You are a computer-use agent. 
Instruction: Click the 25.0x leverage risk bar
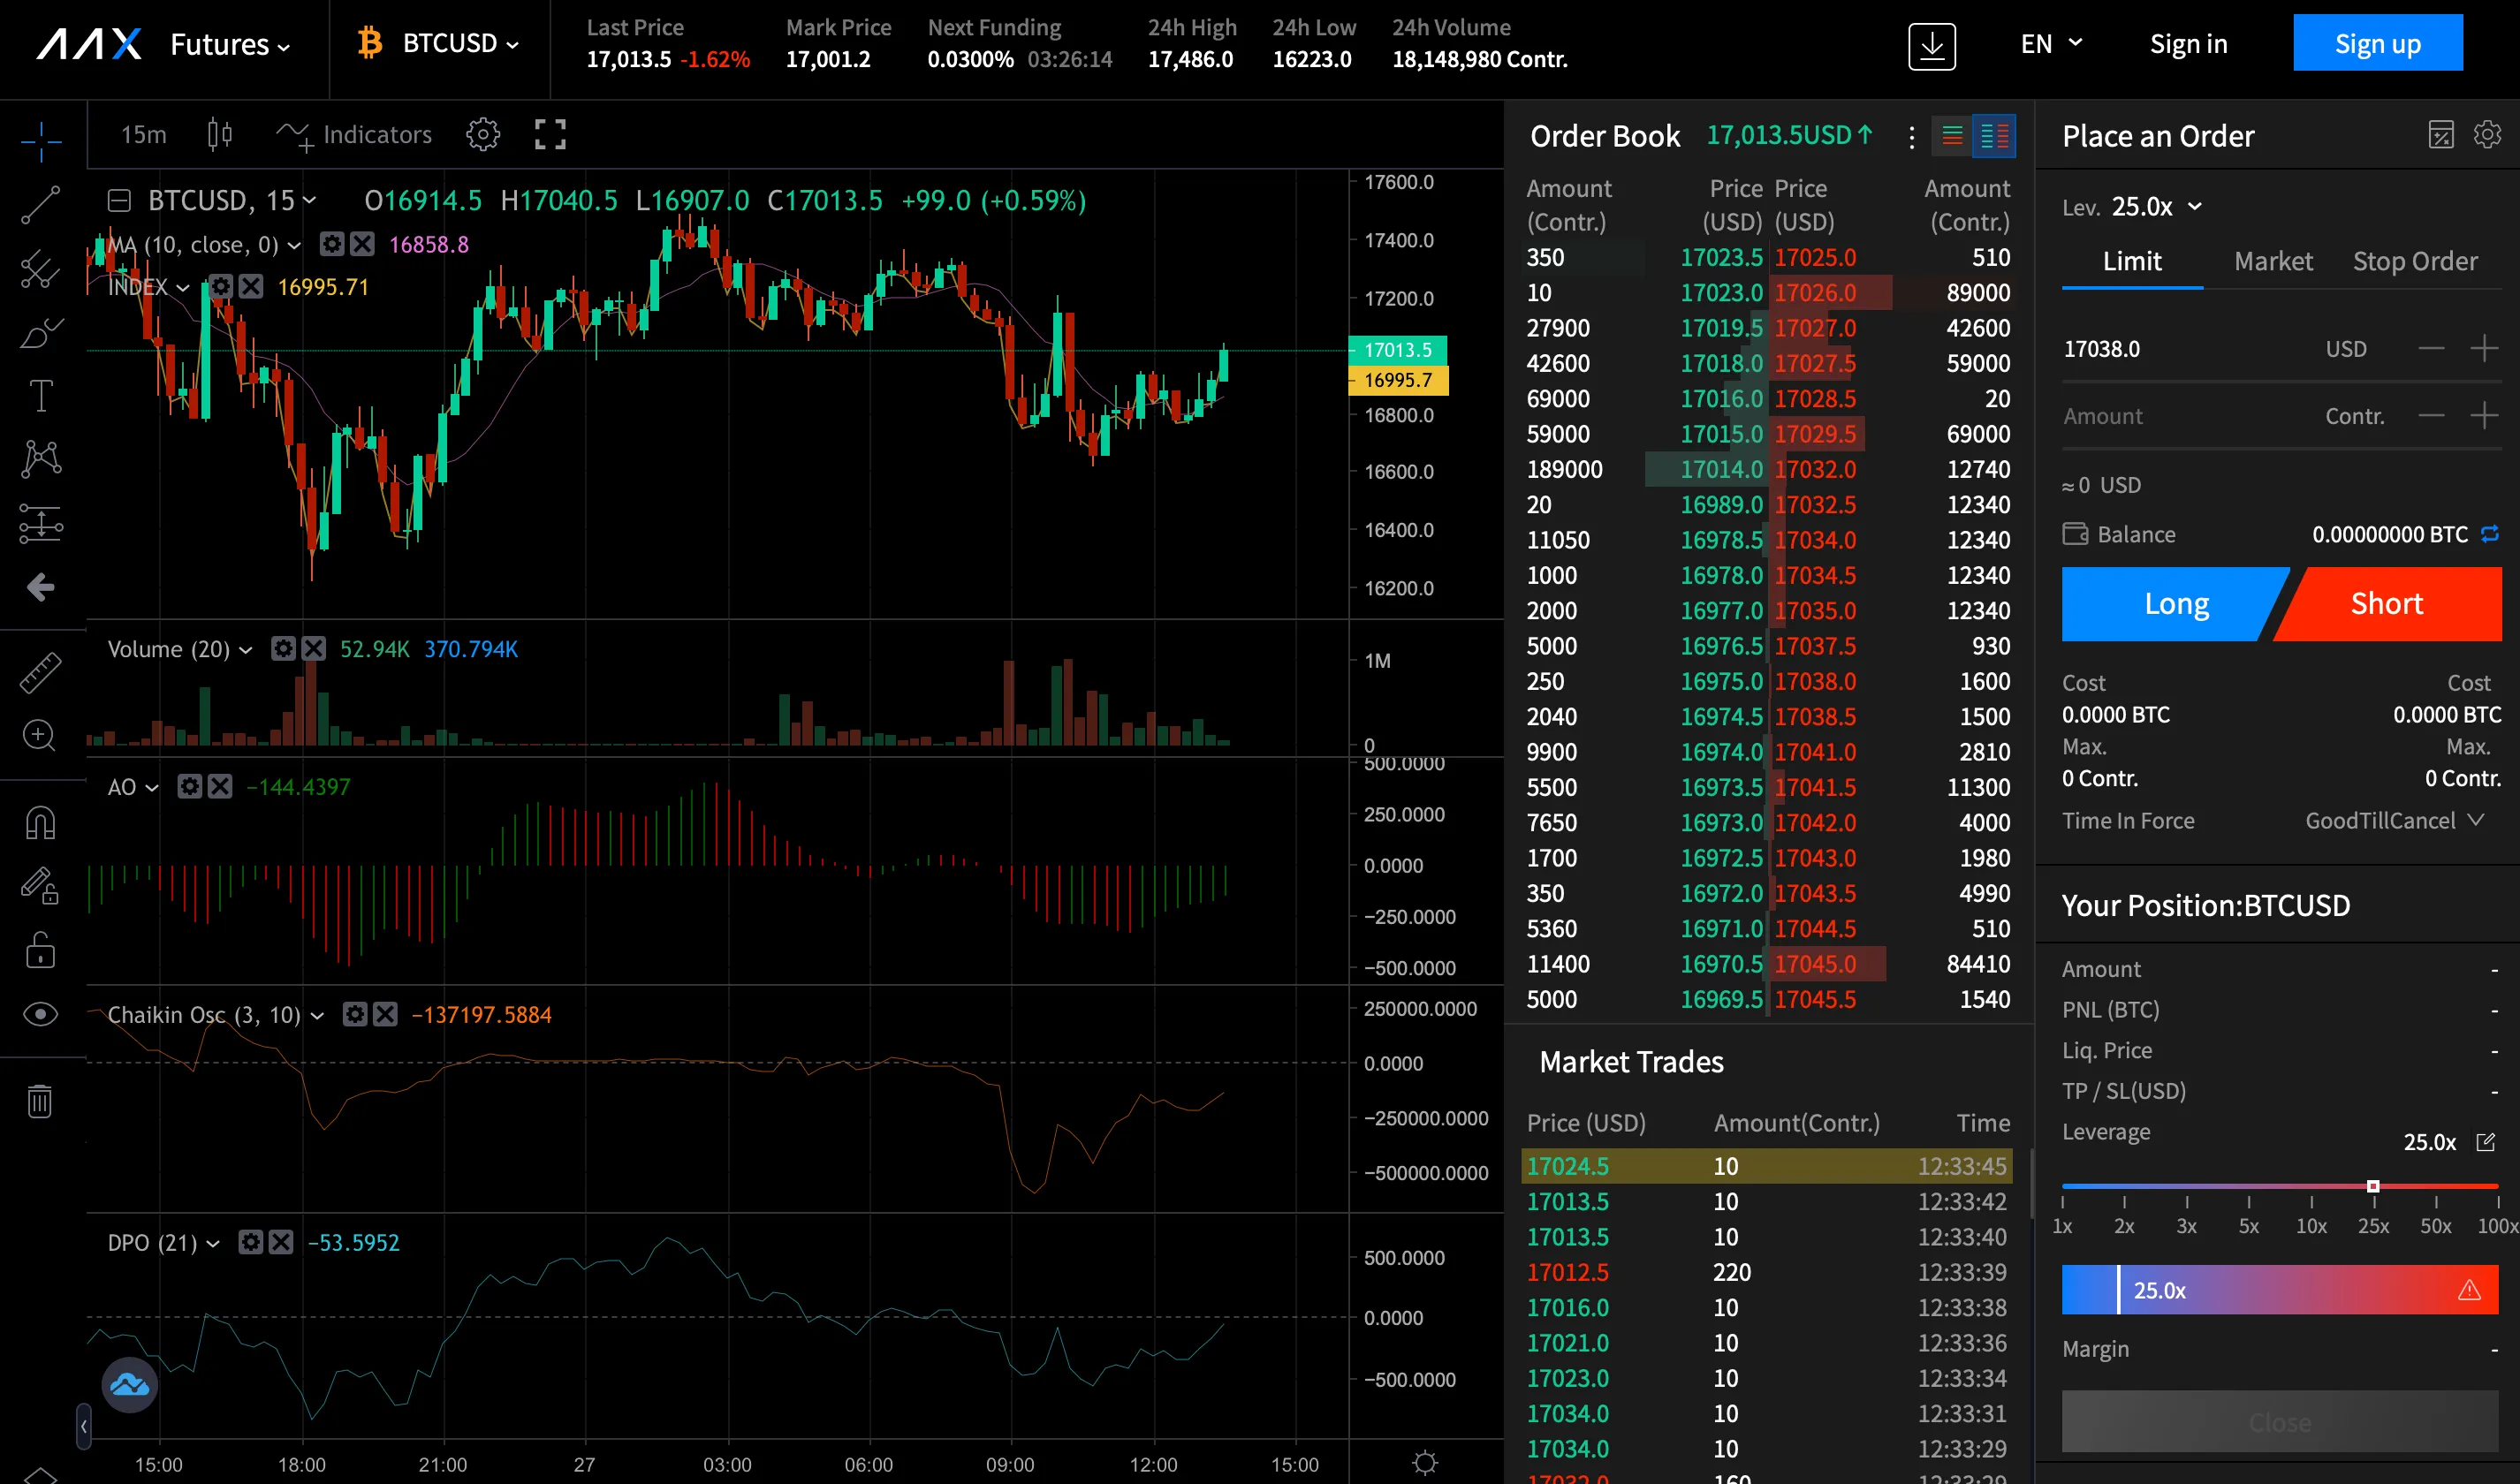tap(2279, 1290)
